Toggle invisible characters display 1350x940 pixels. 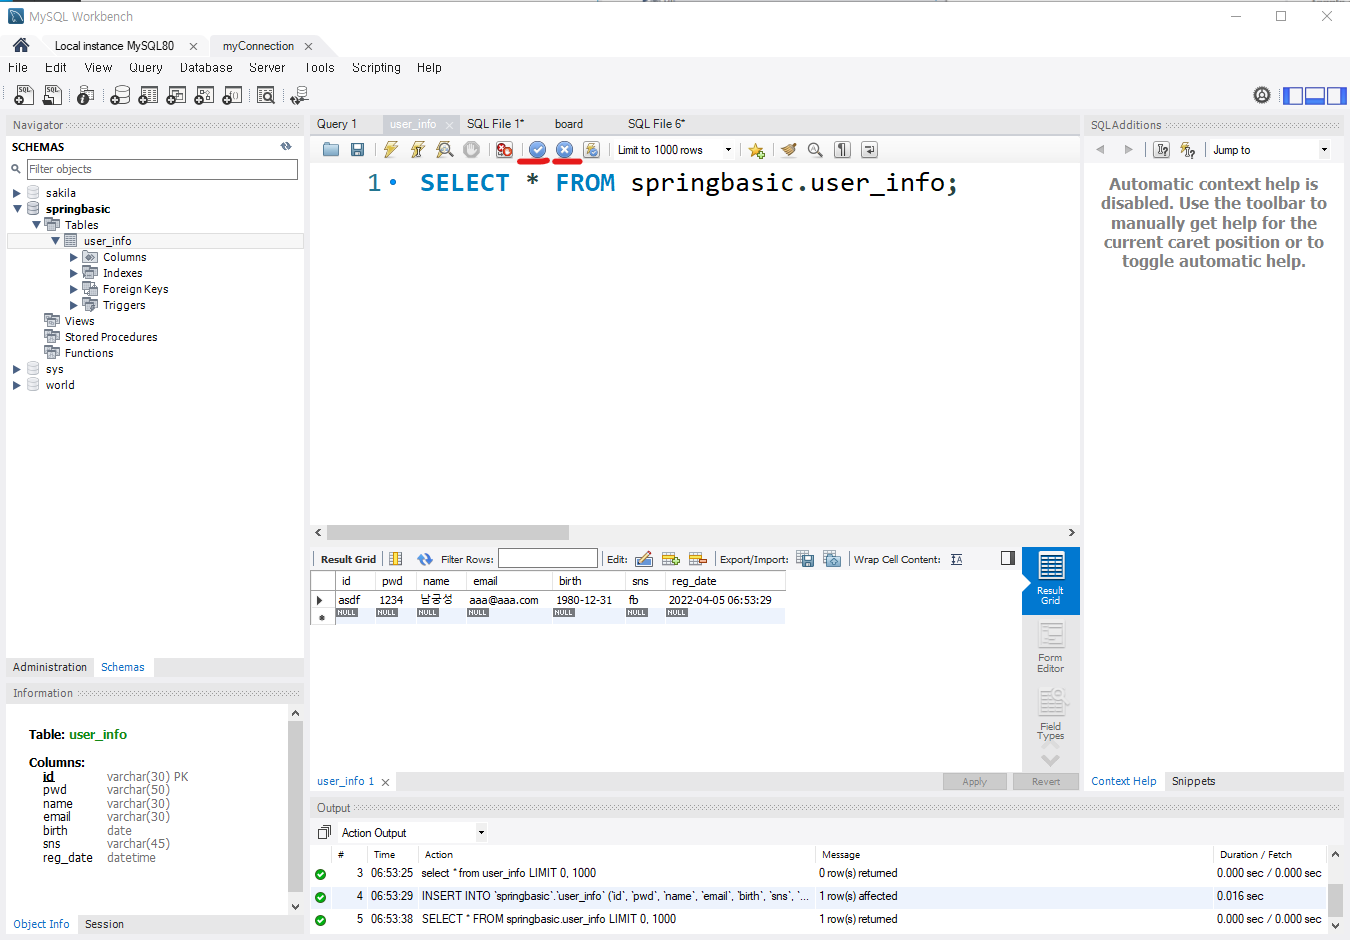843,150
